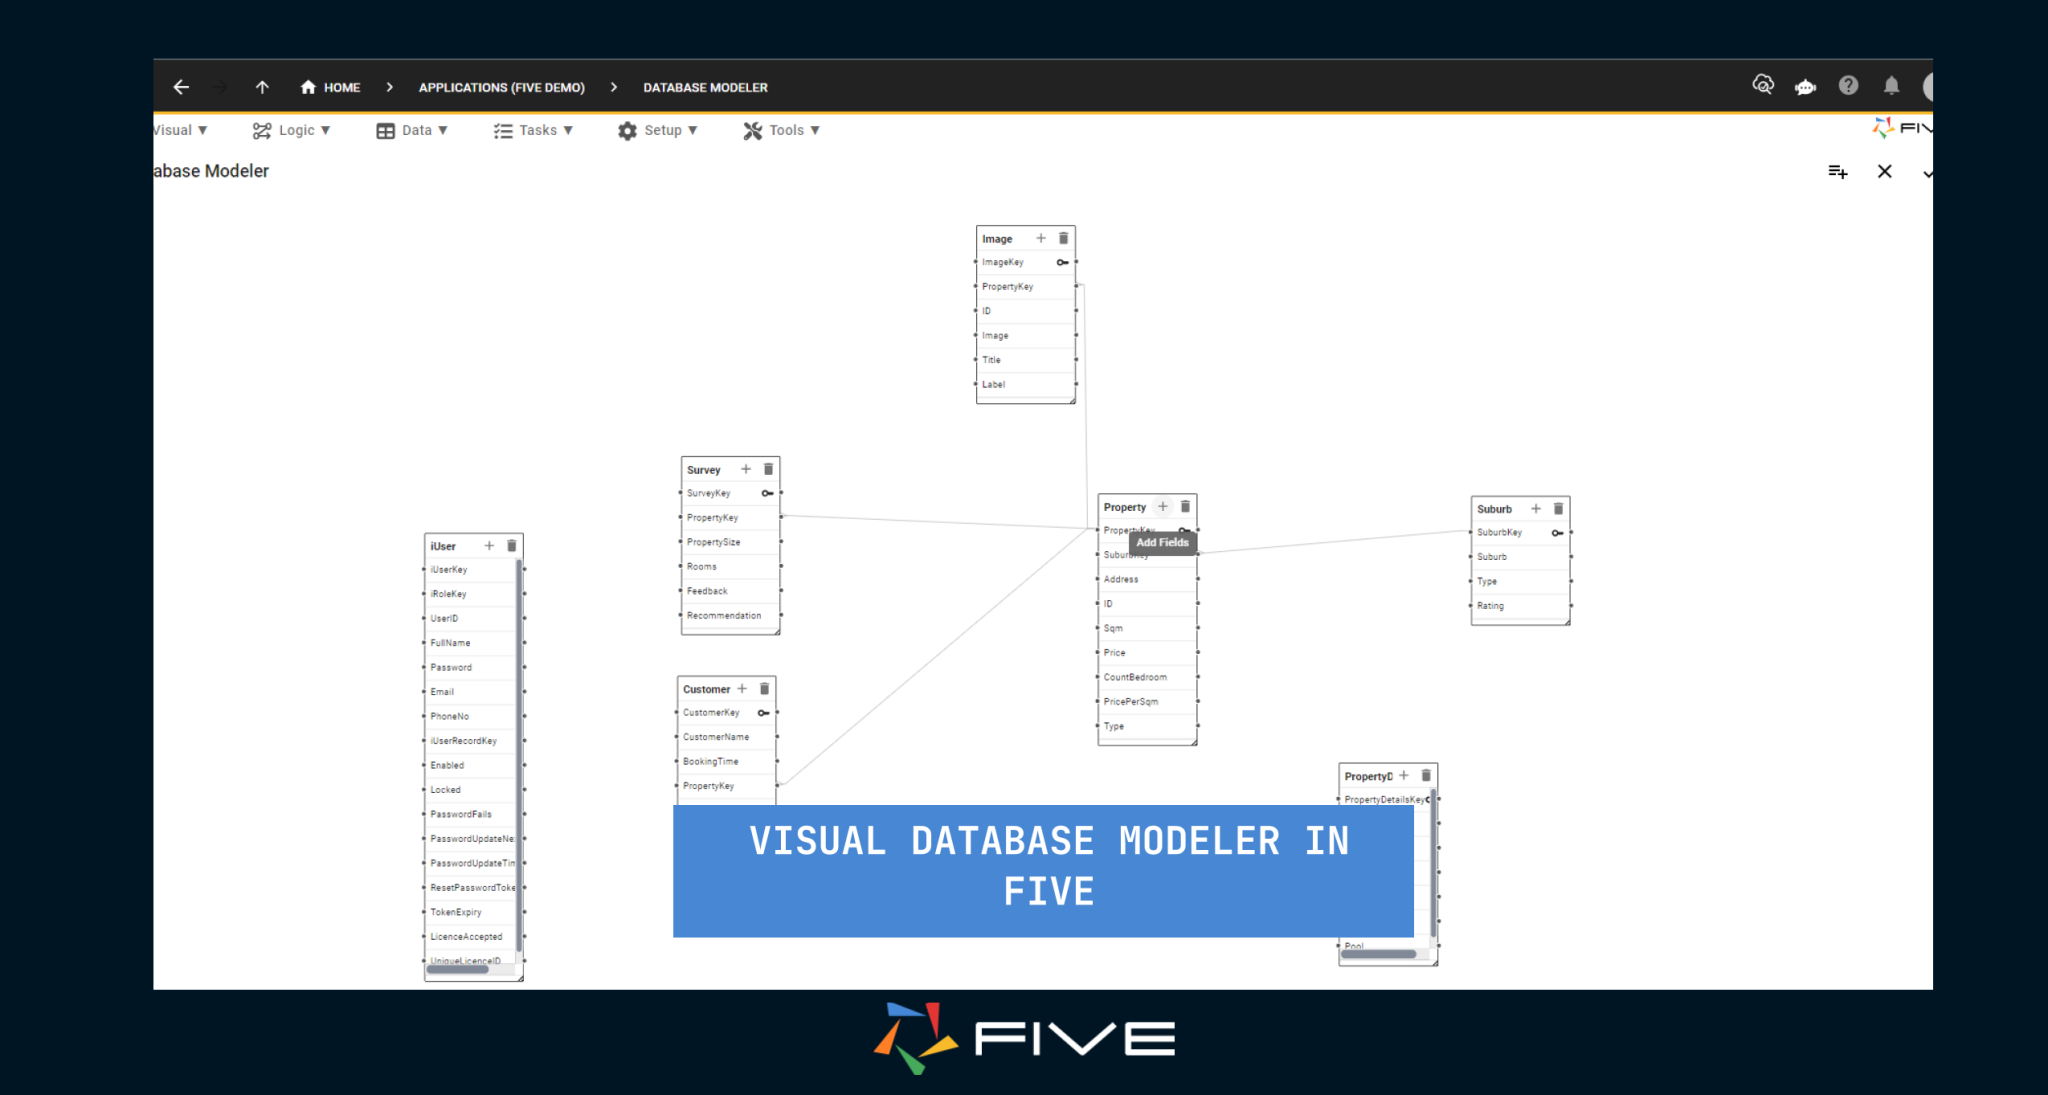Screen dimensions: 2048x1095
Task: Add field to PropertyDetails table
Action: click(1404, 776)
